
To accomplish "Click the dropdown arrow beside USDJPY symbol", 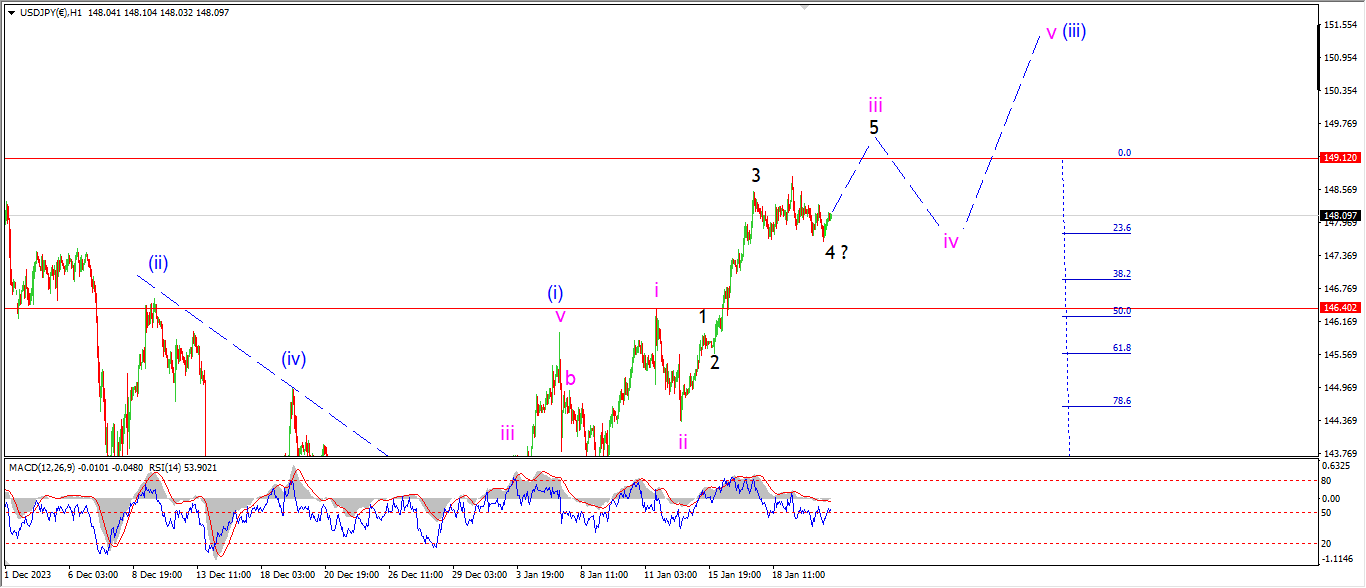I will tap(11, 12).
